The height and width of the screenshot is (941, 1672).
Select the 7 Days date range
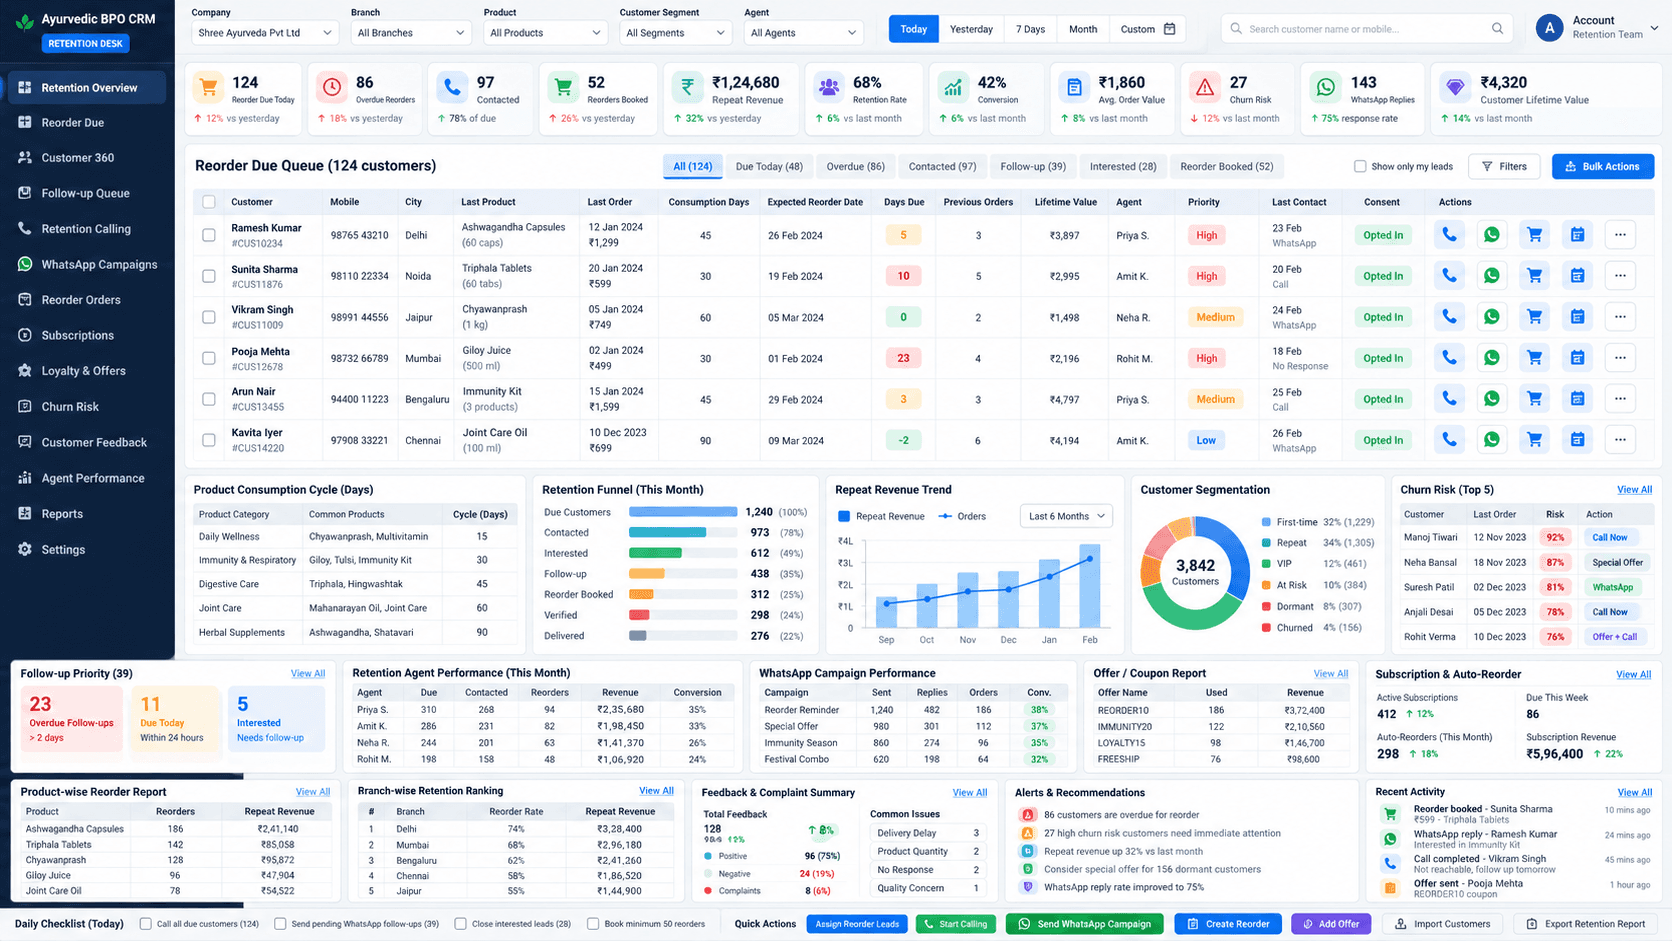(x=1030, y=29)
